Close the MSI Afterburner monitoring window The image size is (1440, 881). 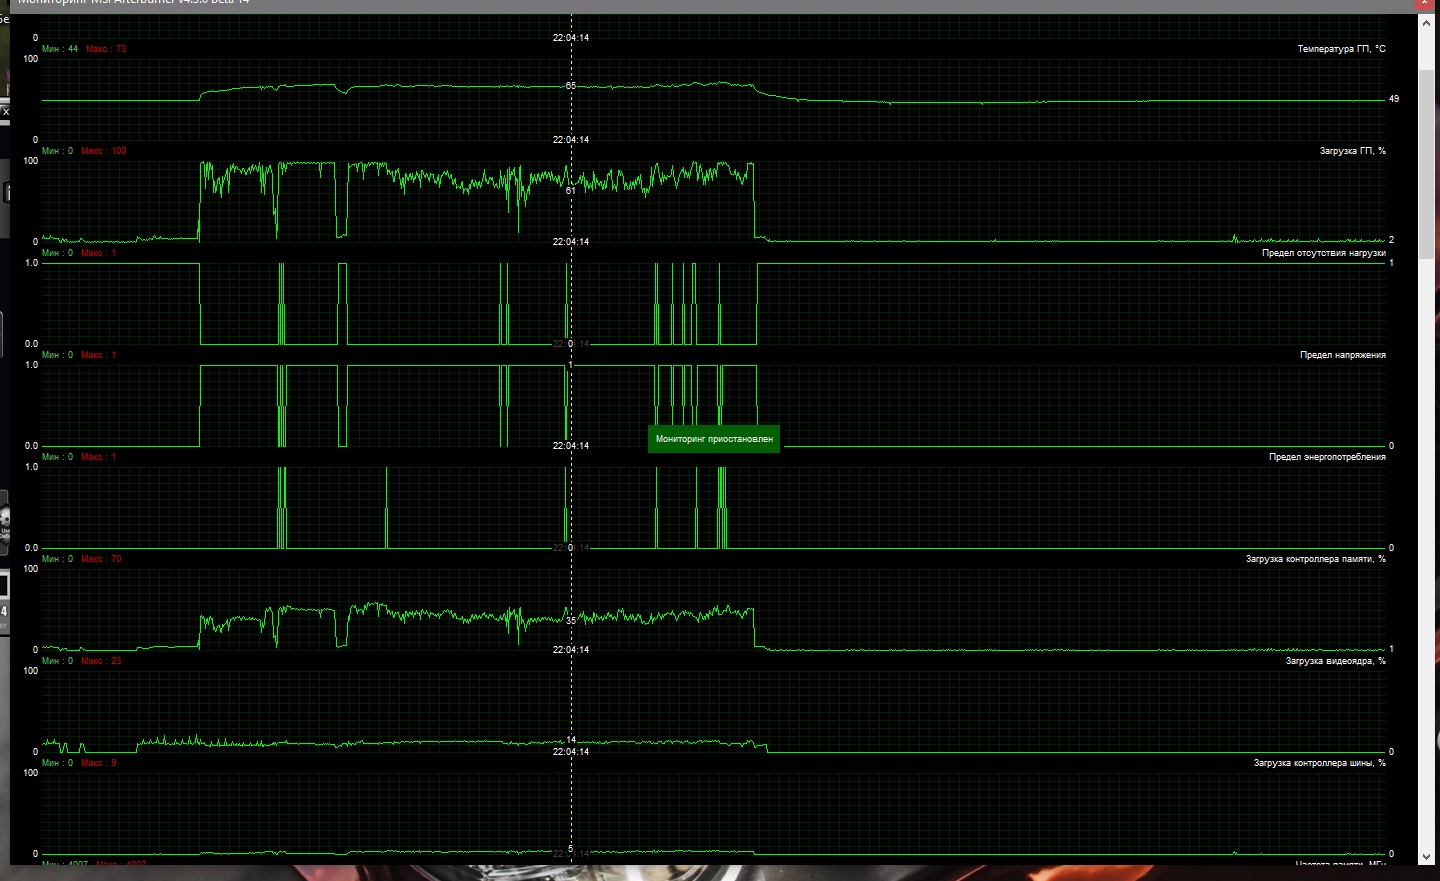(x=1426, y=4)
